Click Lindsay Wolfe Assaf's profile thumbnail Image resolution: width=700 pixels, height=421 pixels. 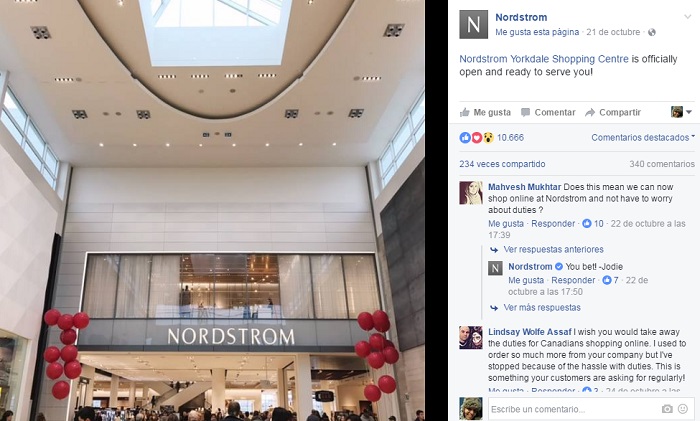click(x=471, y=338)
